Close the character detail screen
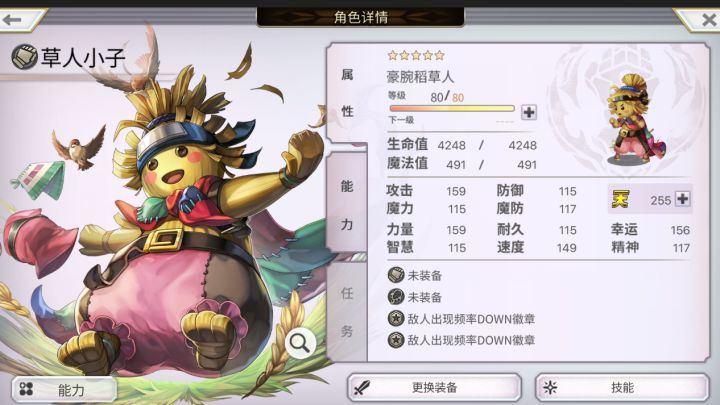The image size is (720, 405). [708, 19]
